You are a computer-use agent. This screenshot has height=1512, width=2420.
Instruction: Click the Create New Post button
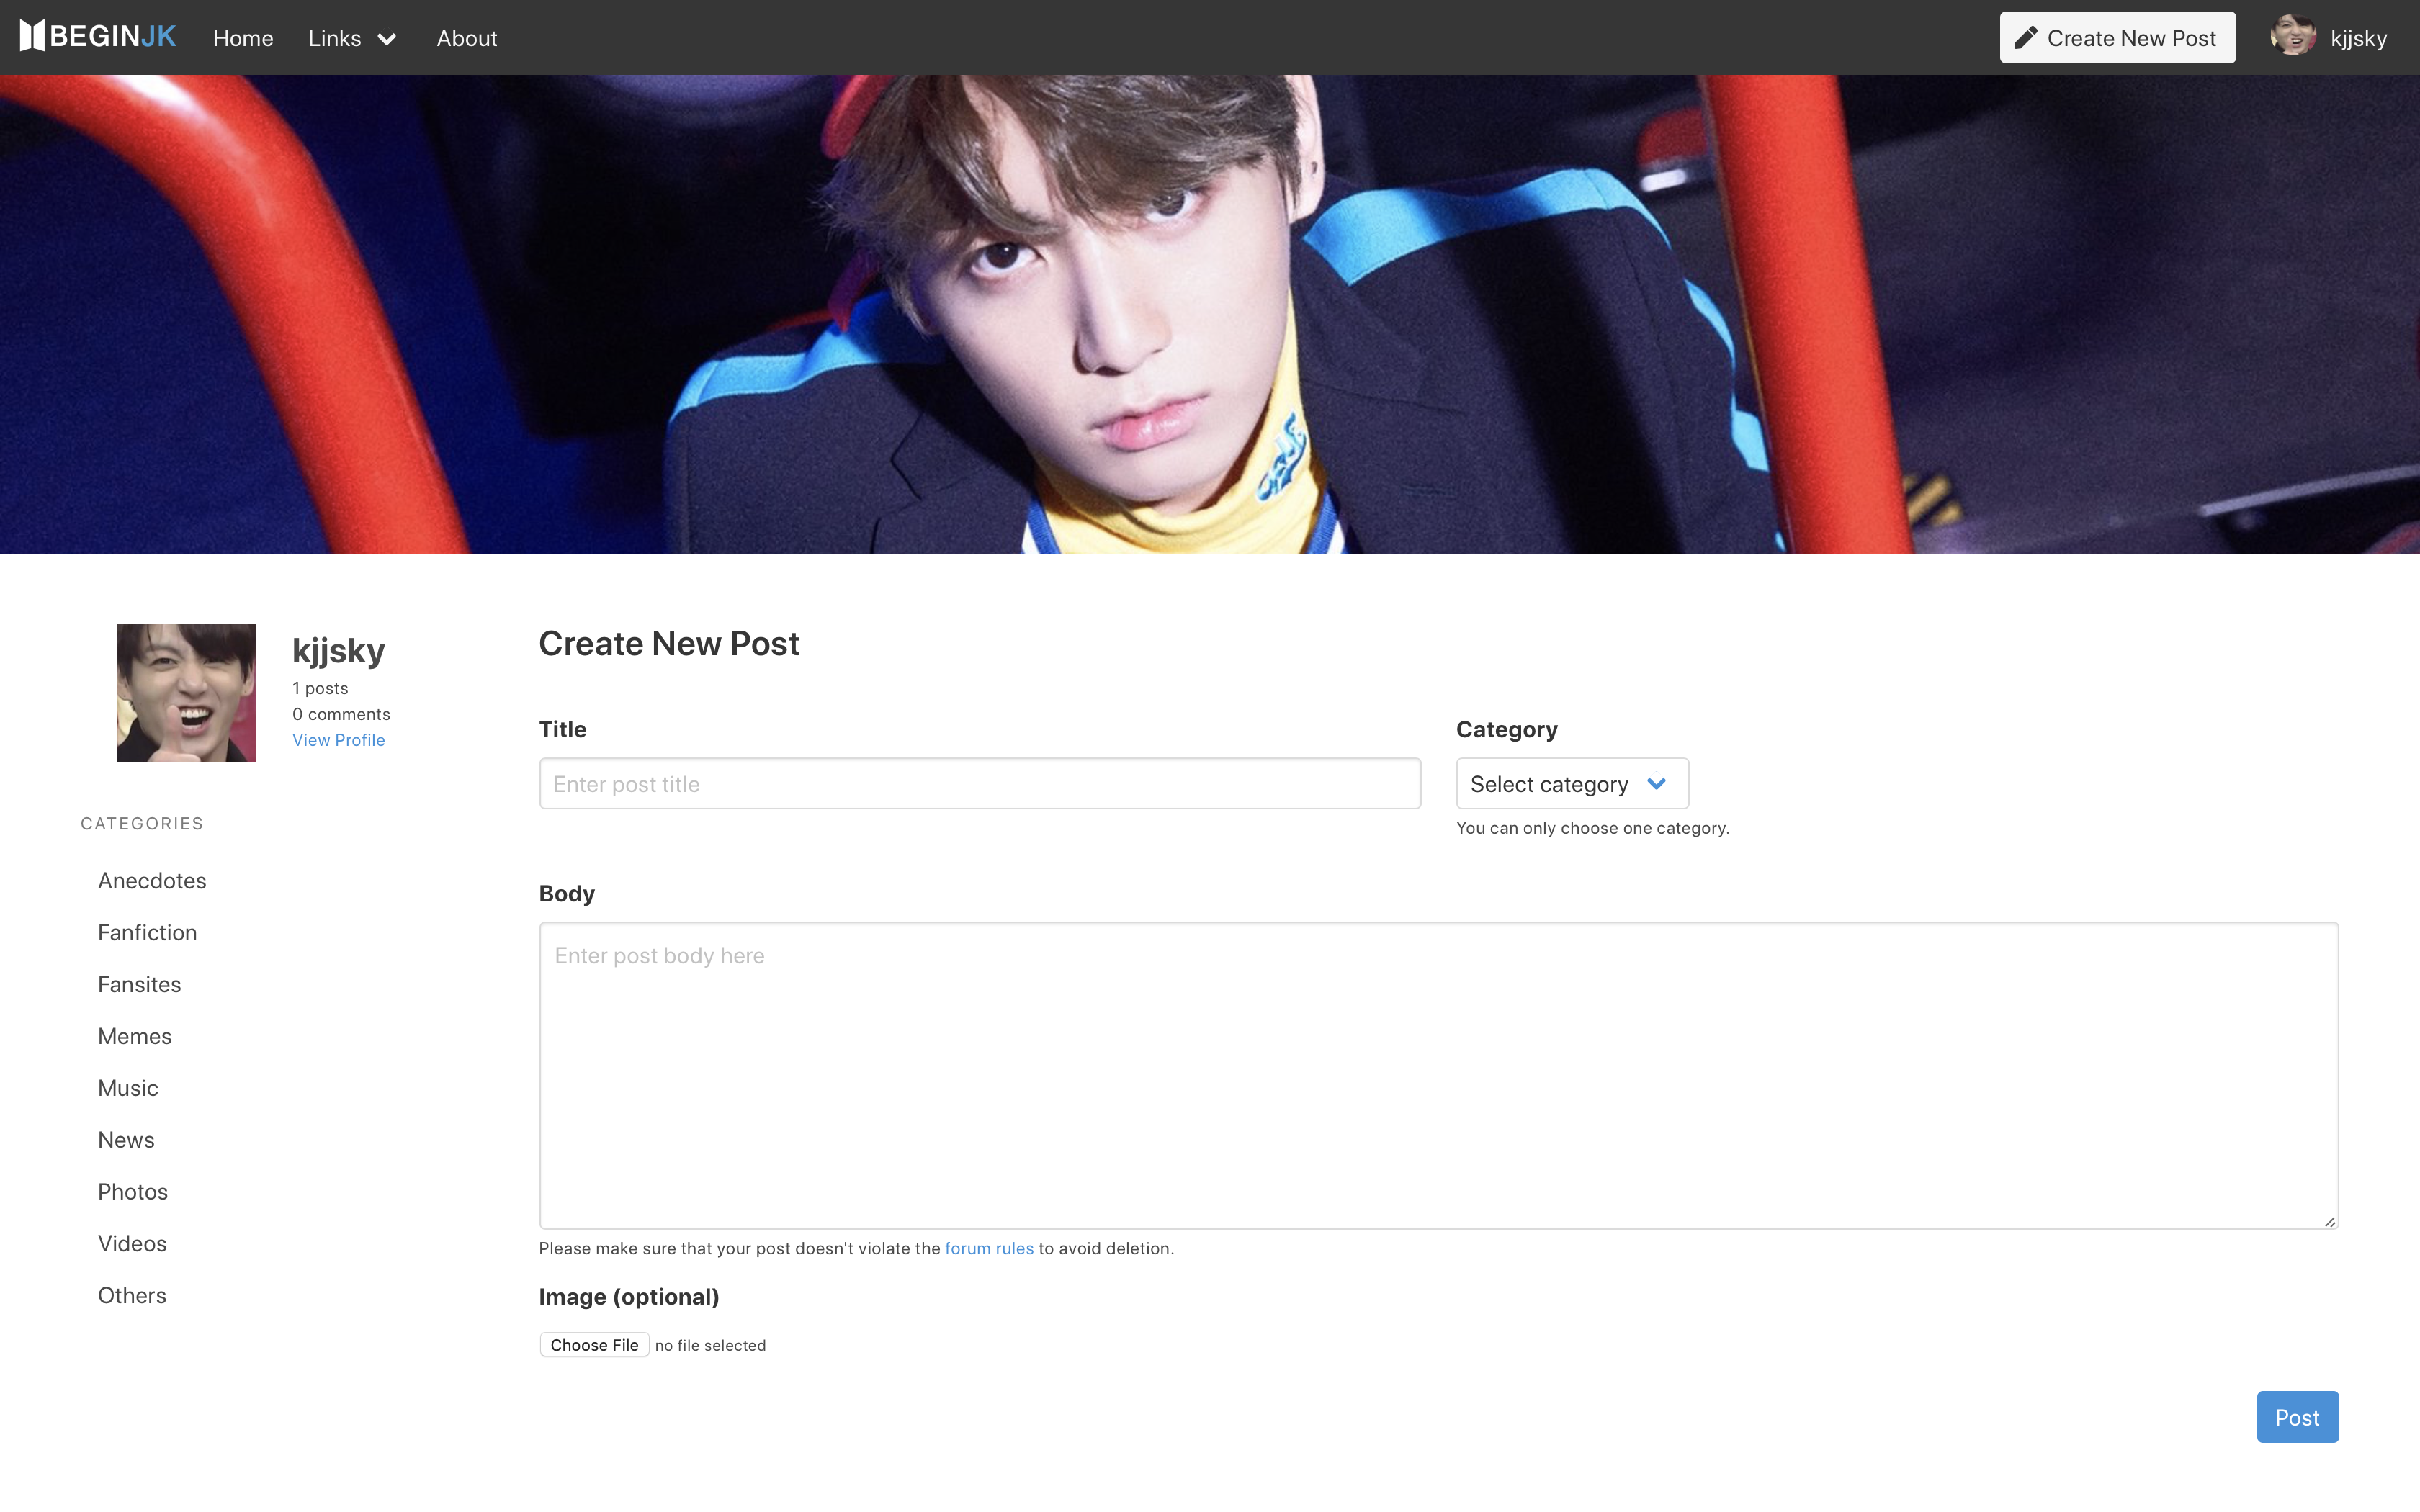click(2117, 38)
